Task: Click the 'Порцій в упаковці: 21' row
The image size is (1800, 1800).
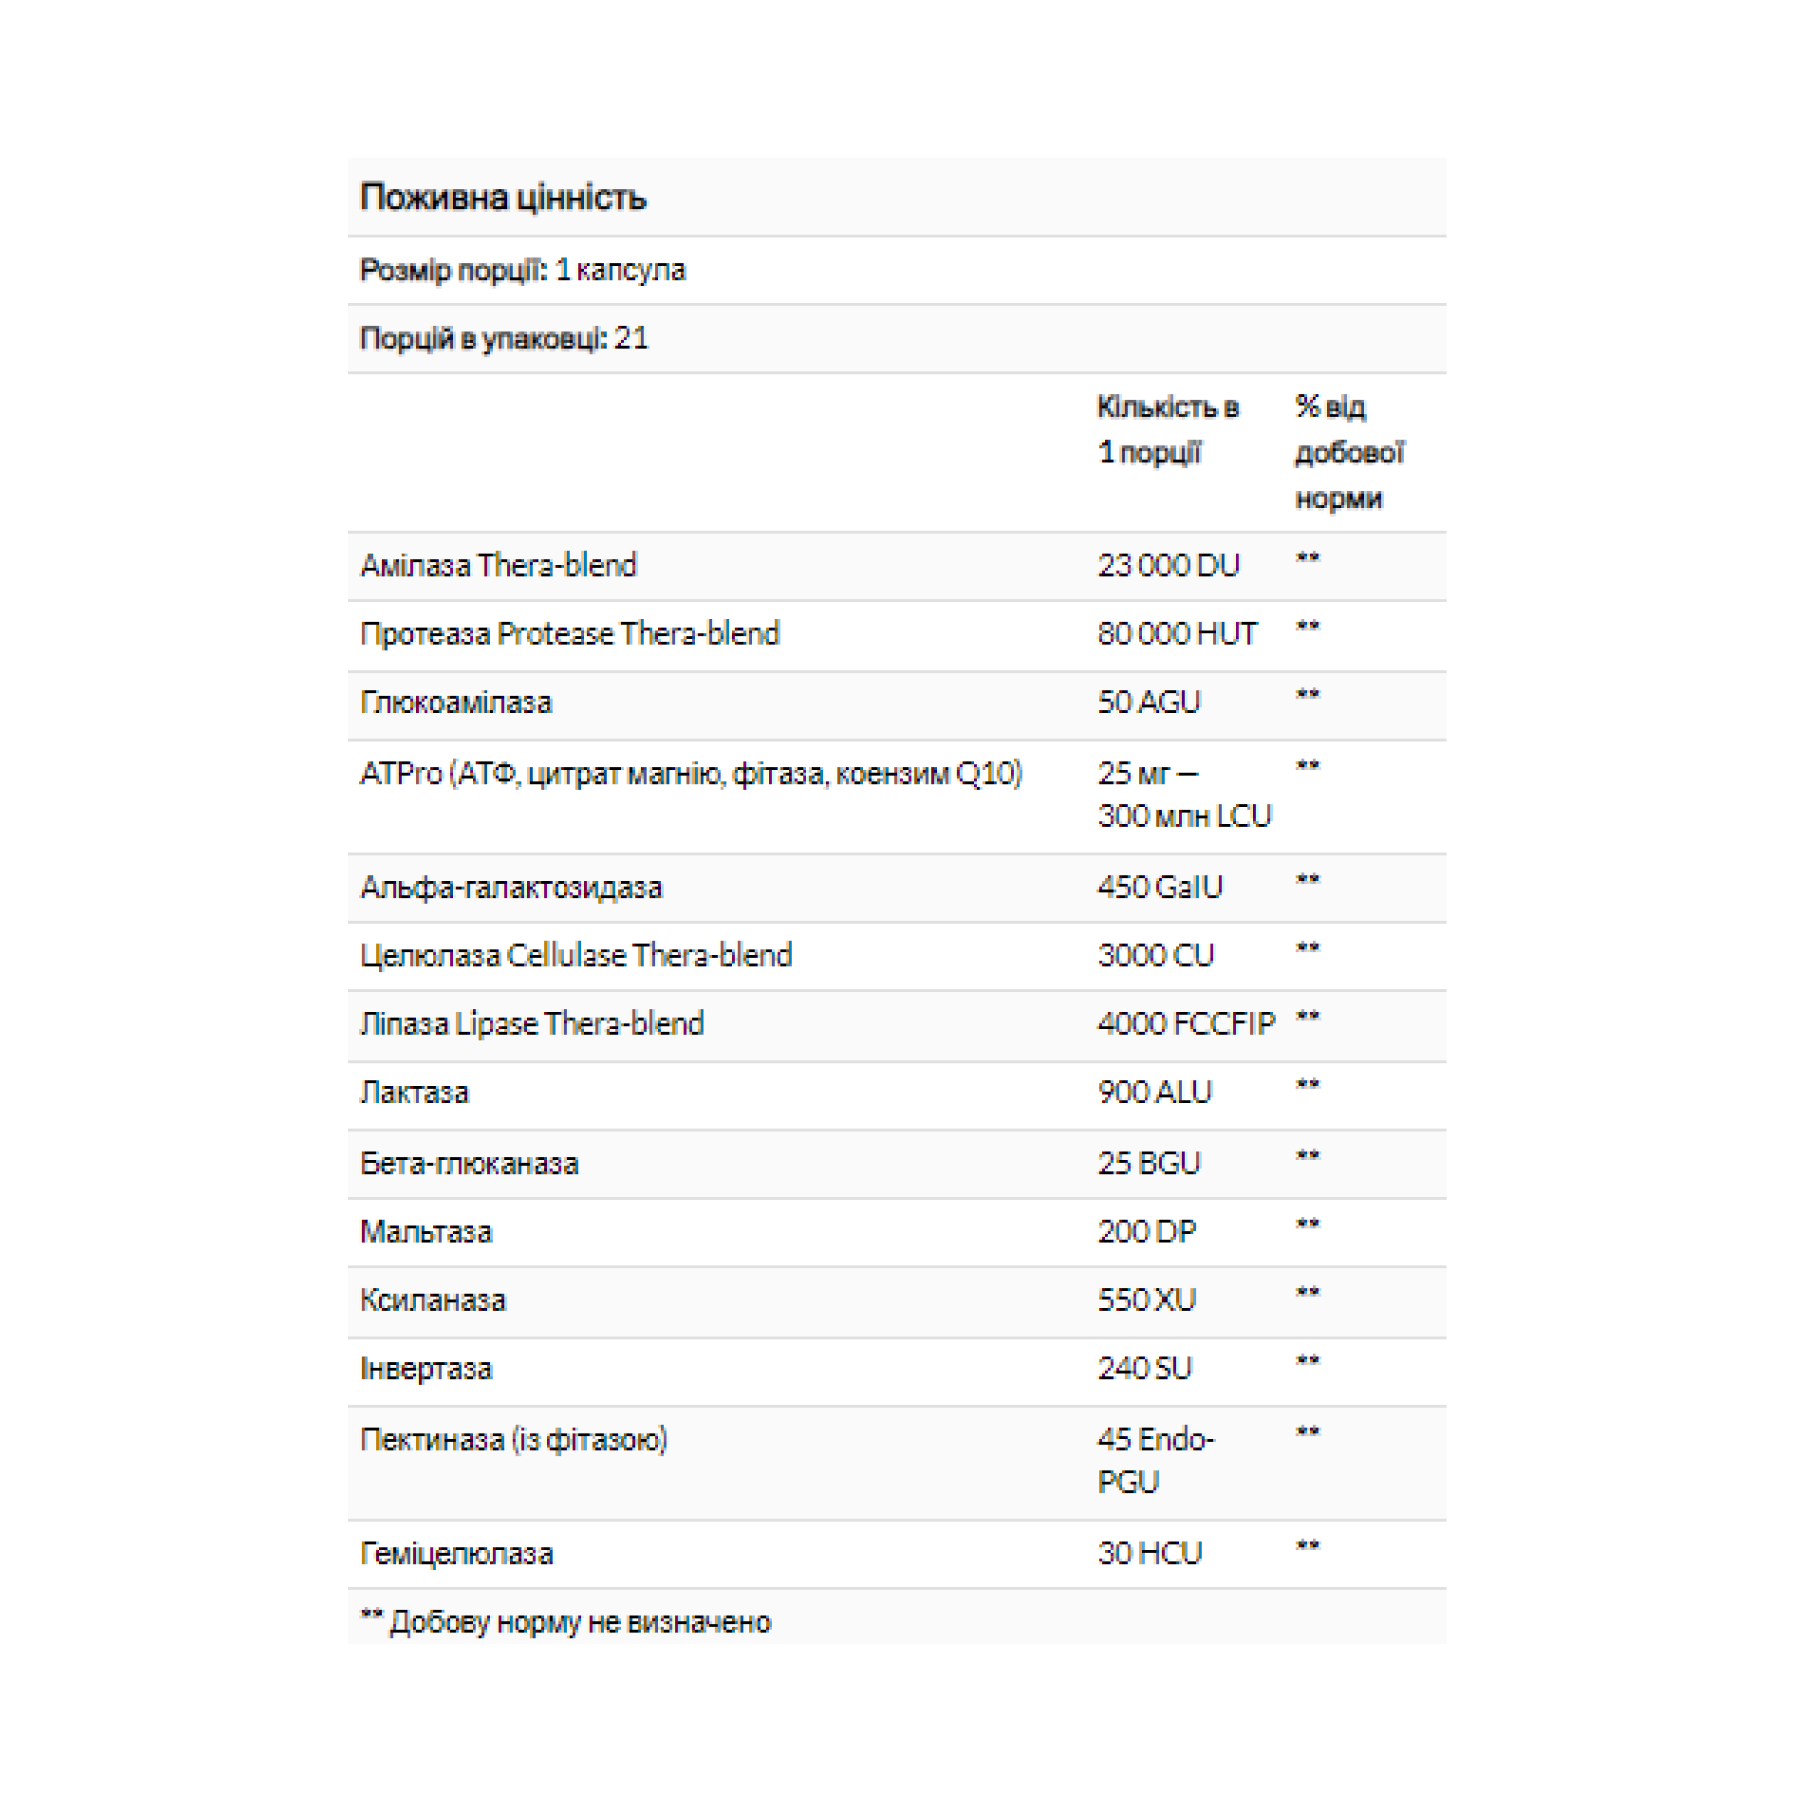Action: (x=504, y=339)
